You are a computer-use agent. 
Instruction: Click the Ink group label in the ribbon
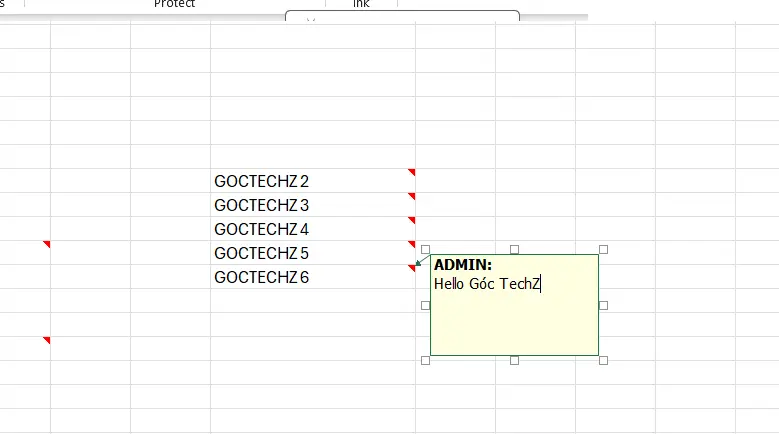click(361, 4)
